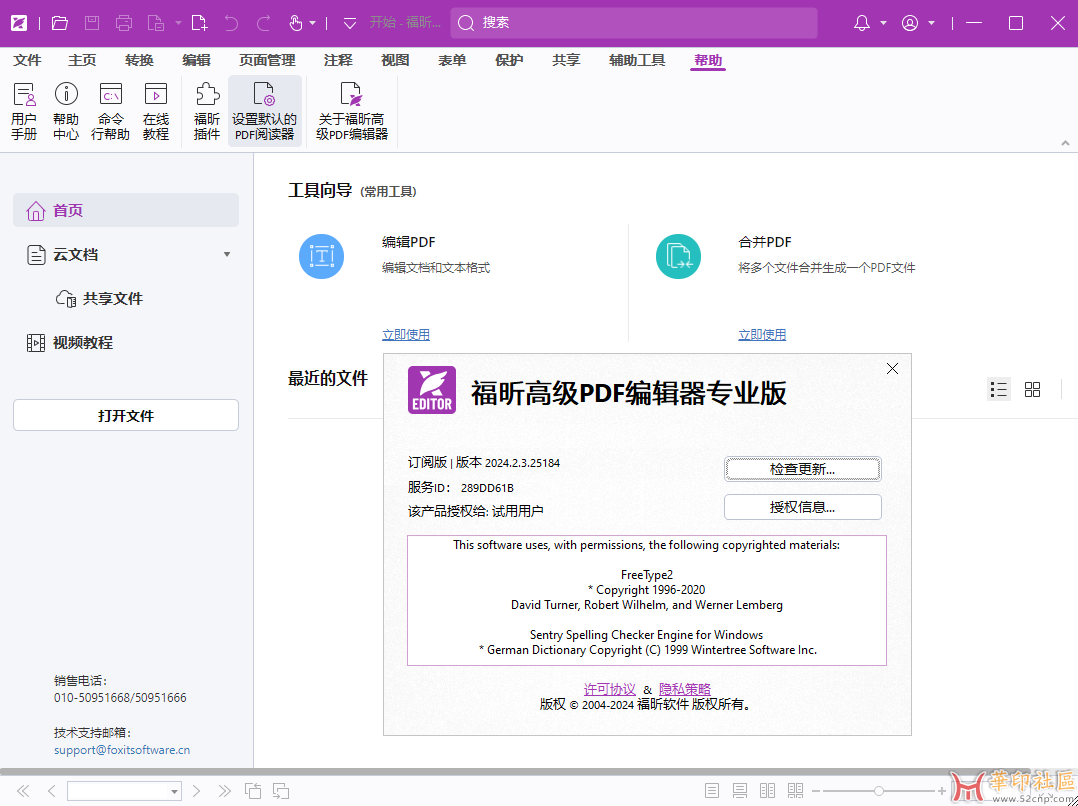Open the 文件 menu

click(28, 60)
